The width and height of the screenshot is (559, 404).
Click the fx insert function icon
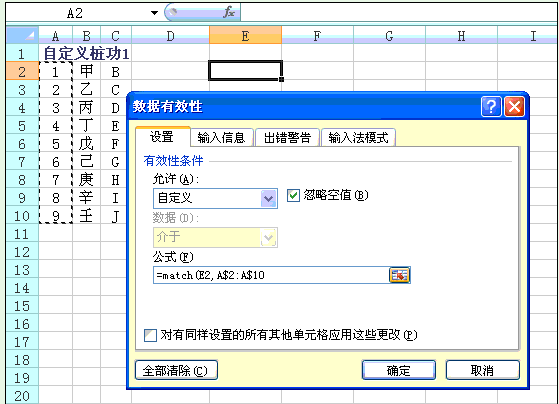point(229,12)
